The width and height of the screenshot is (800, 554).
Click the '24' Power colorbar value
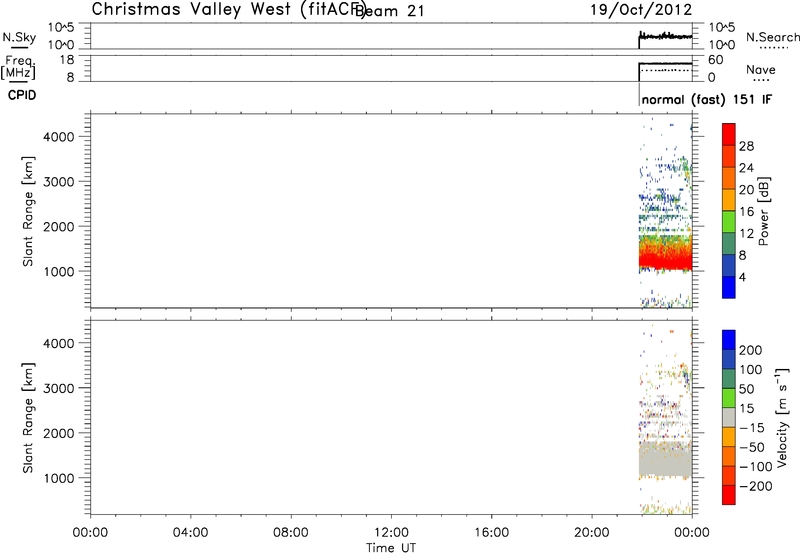(746, 168)
